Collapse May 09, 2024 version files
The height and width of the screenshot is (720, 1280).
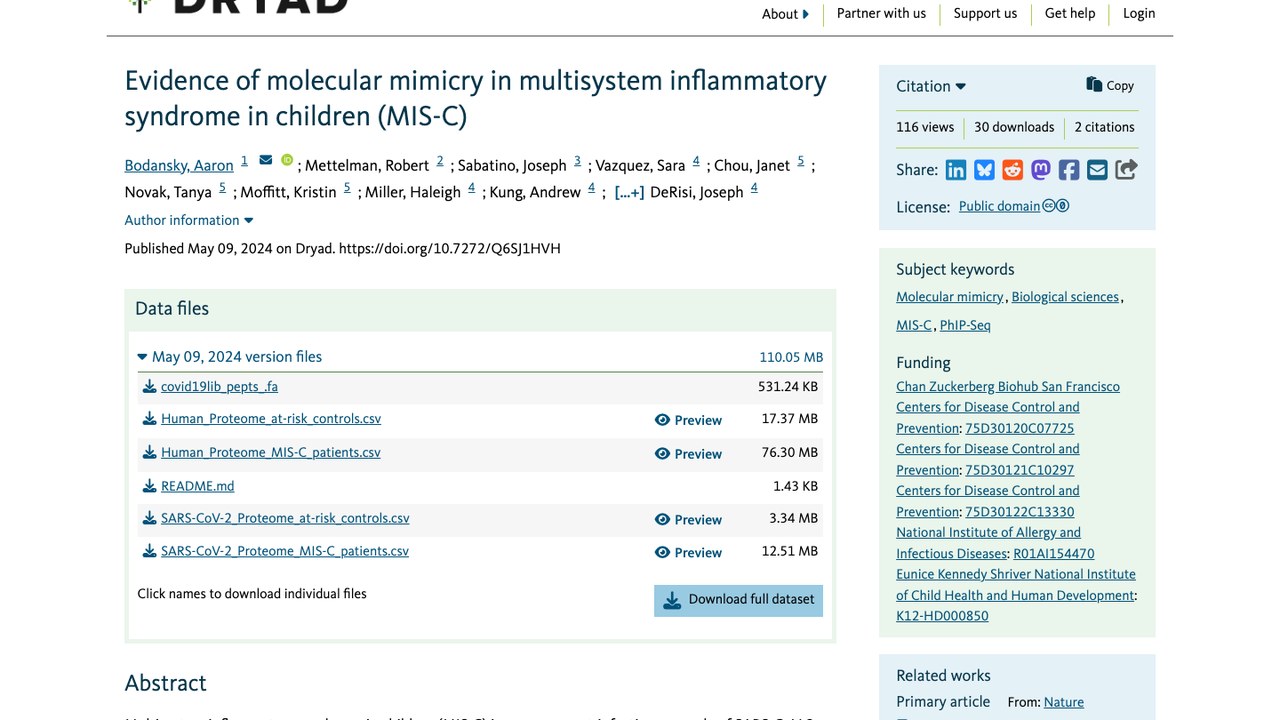click(x=230, y=357)
